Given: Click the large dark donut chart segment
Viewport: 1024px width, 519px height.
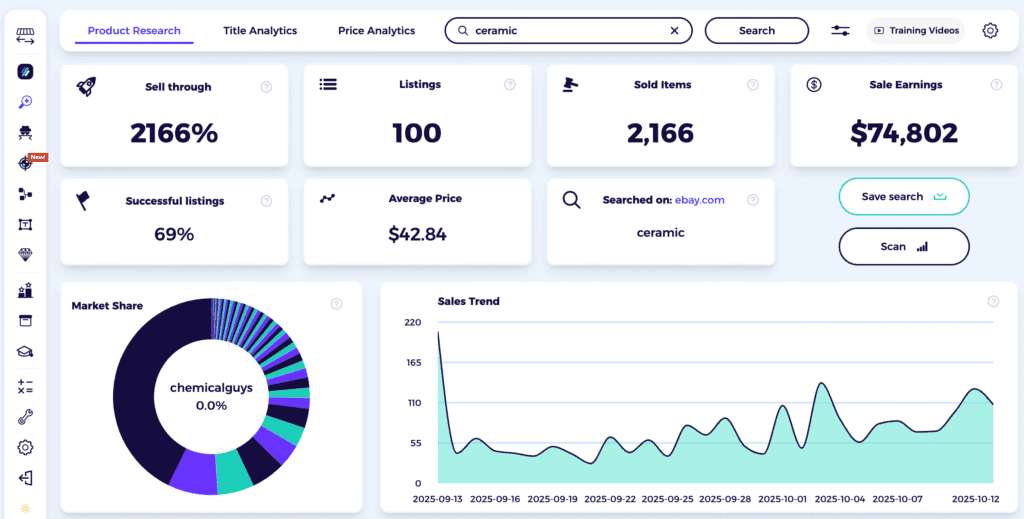Looking at the screenshot, I should point(140,400).
